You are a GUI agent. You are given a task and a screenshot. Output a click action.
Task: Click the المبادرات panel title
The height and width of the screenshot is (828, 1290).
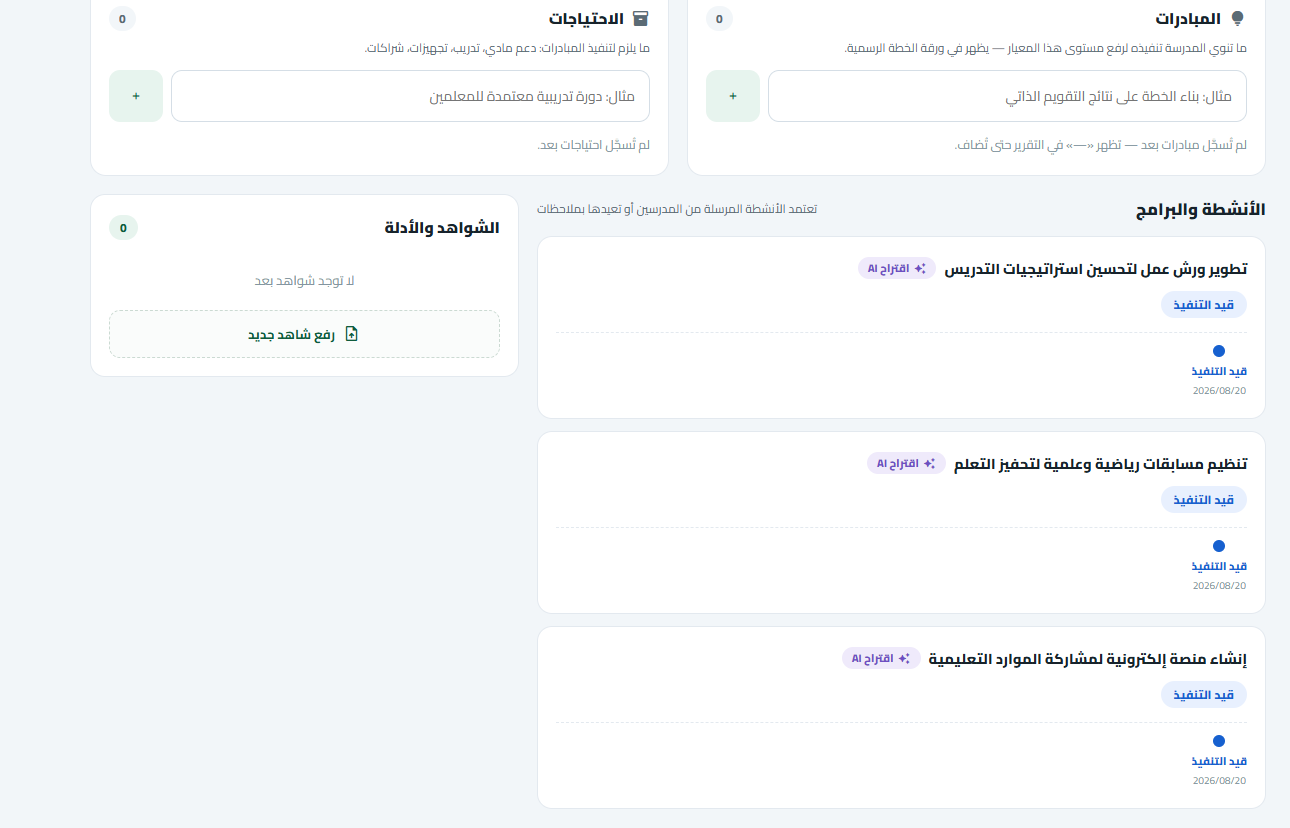1188,19
